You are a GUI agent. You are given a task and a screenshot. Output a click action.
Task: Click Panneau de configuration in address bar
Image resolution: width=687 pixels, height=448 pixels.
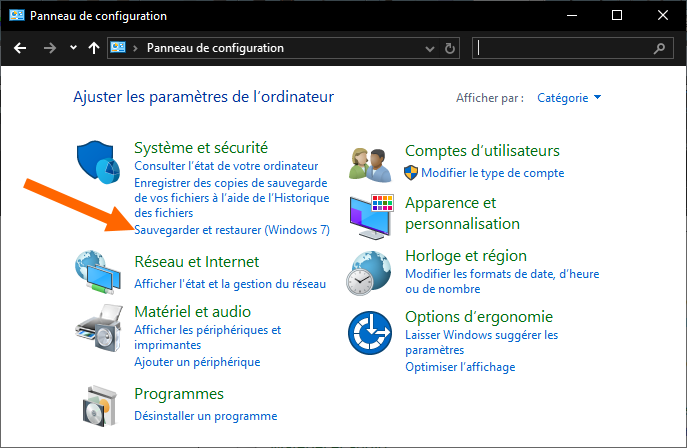pos(215,48)
